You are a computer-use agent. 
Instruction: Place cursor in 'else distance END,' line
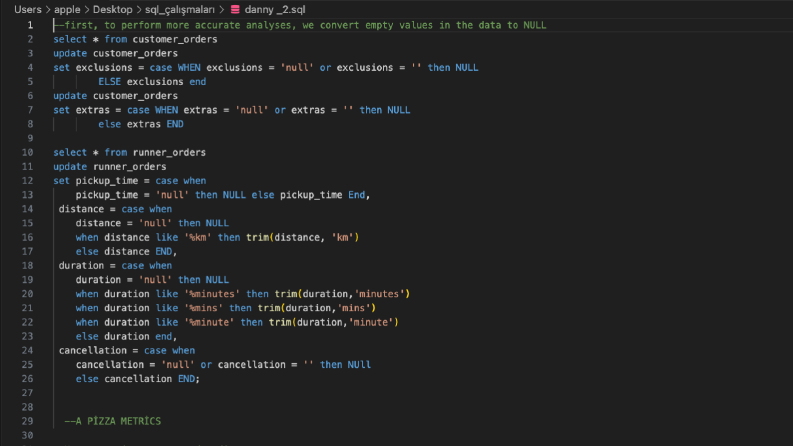coord(126,251)
